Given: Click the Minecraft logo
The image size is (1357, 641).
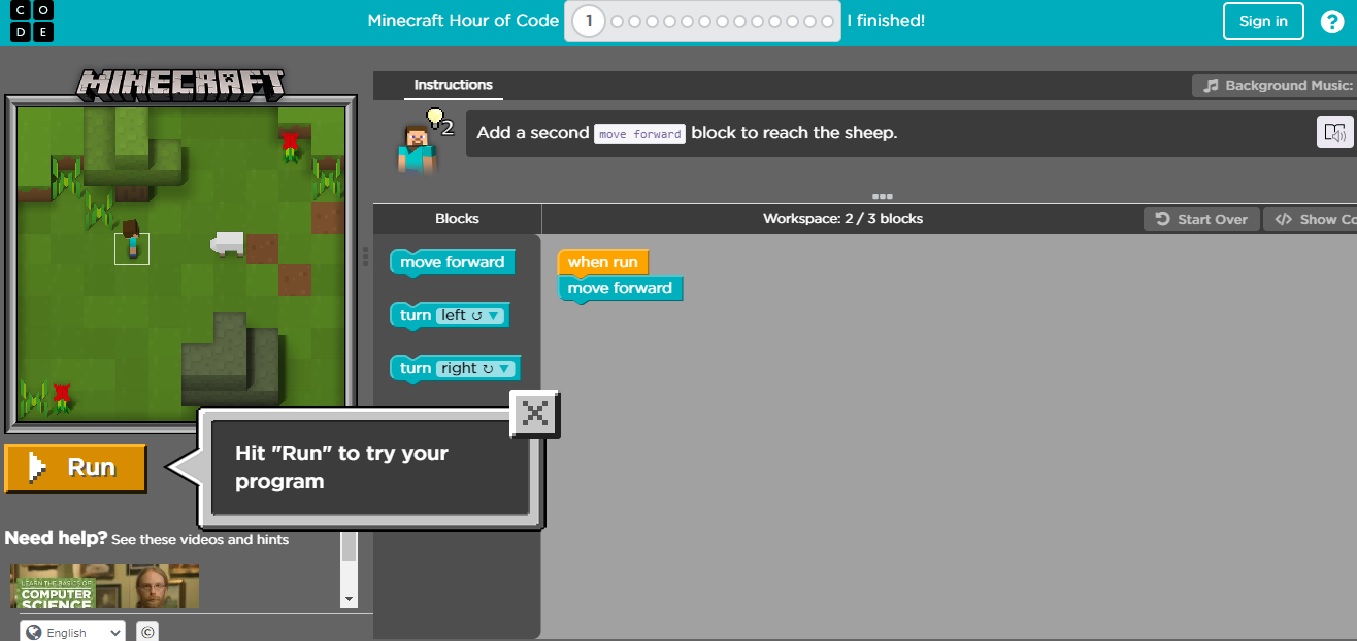Looking at the screenshot, I should [181, 84].
